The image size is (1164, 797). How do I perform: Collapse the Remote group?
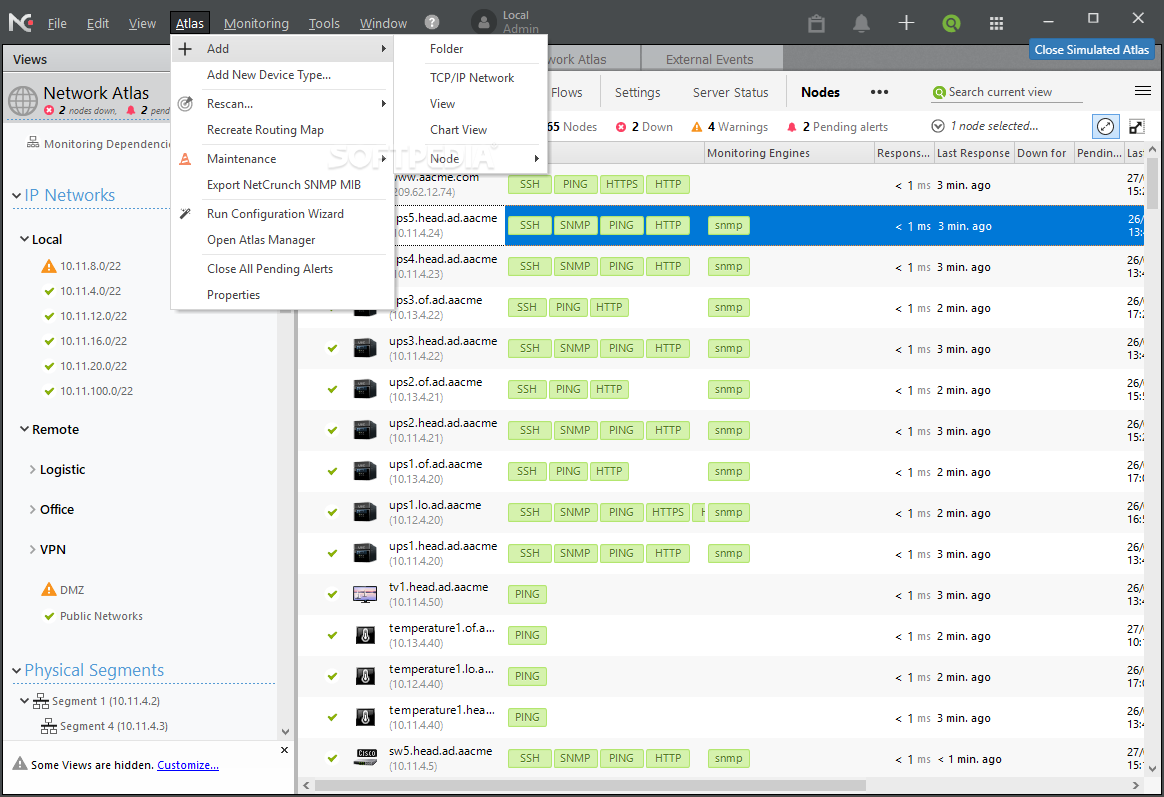(x=24, y=429)
